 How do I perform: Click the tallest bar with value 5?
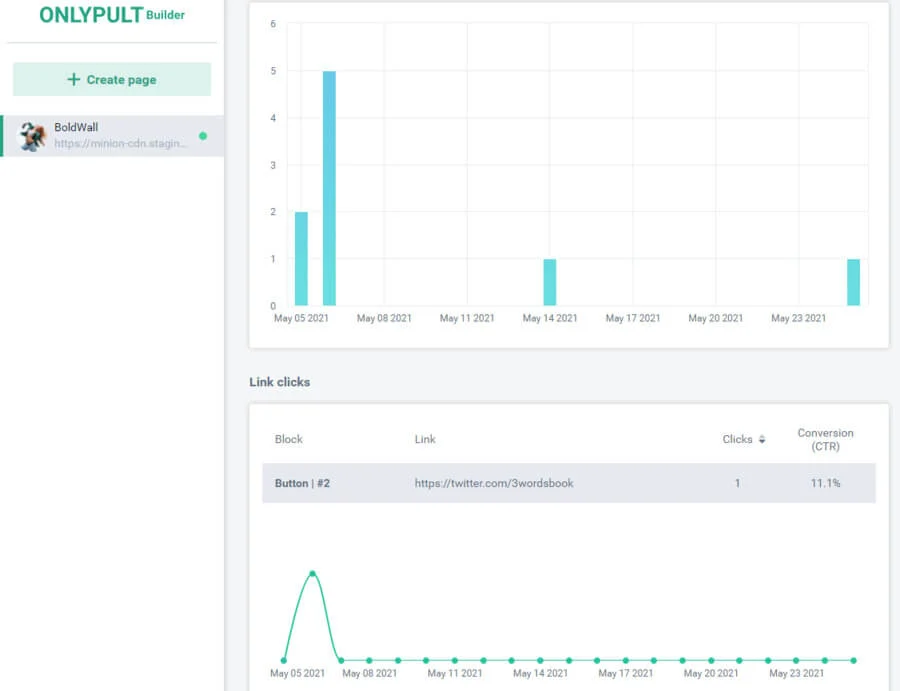[x=329, y=188]
